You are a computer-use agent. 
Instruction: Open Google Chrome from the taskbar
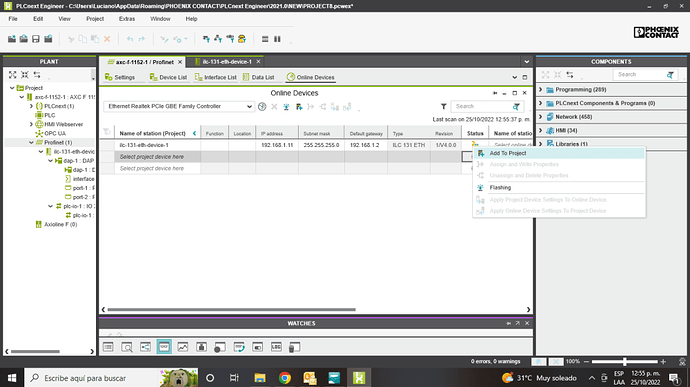[285, 378]
